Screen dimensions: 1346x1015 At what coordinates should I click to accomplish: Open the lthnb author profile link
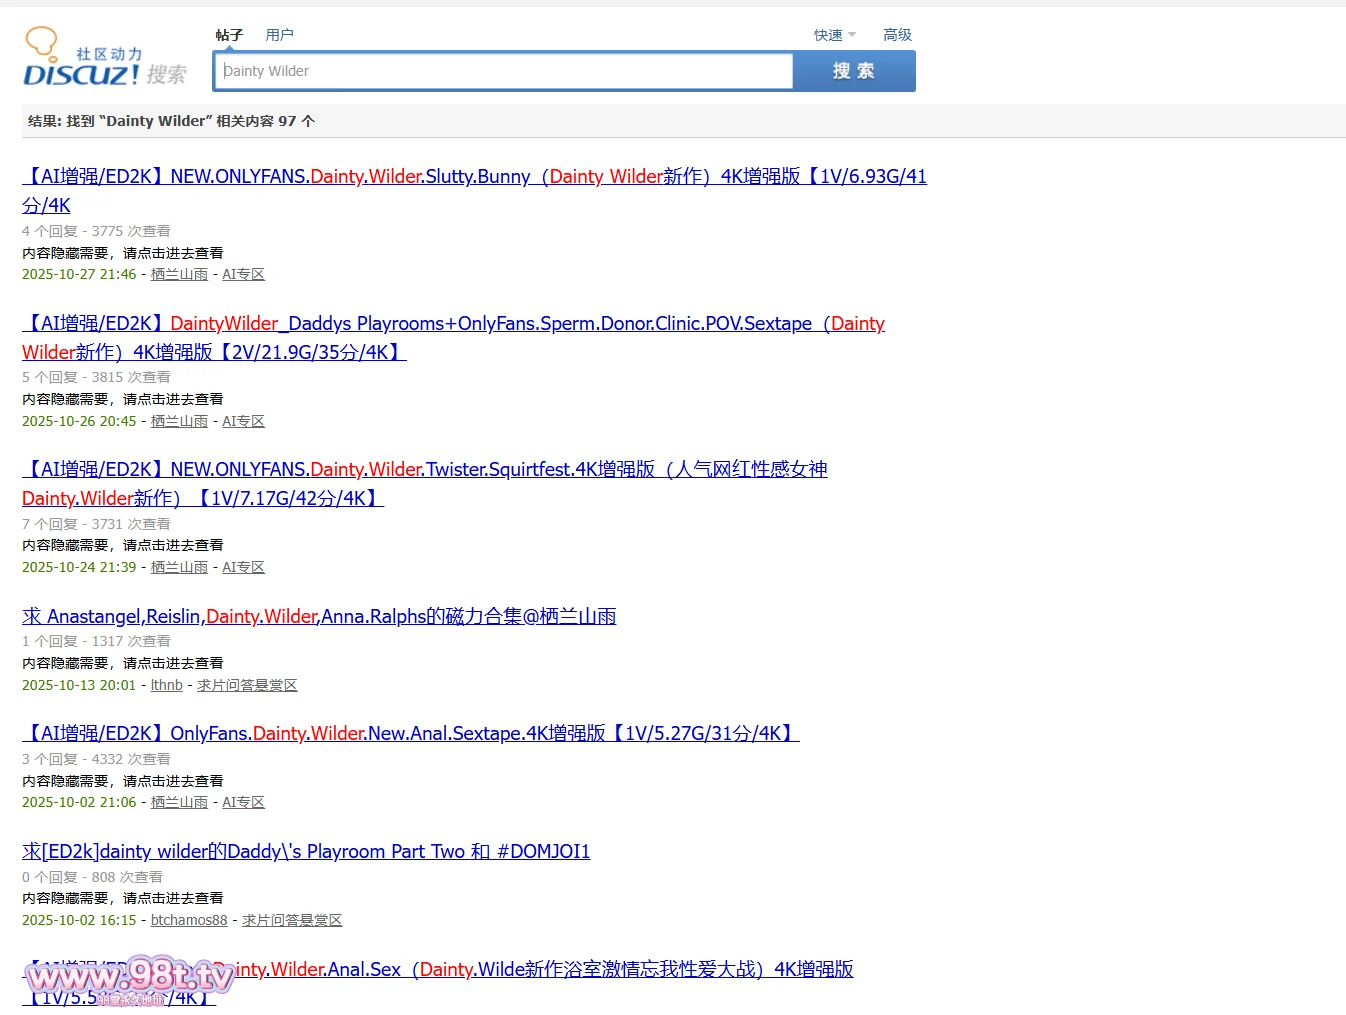166,685
